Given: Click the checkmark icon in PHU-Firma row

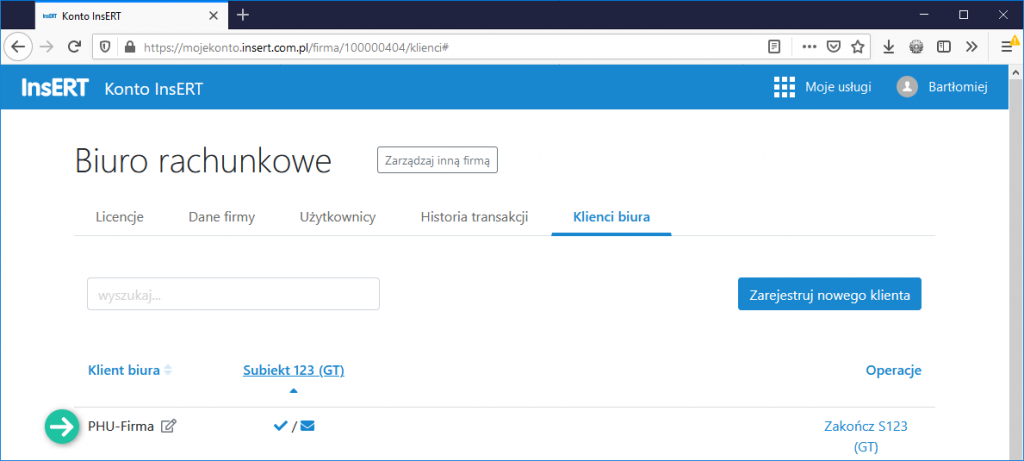Looking at the screenshot, I should pyautogui.click(x=280, y=426).
